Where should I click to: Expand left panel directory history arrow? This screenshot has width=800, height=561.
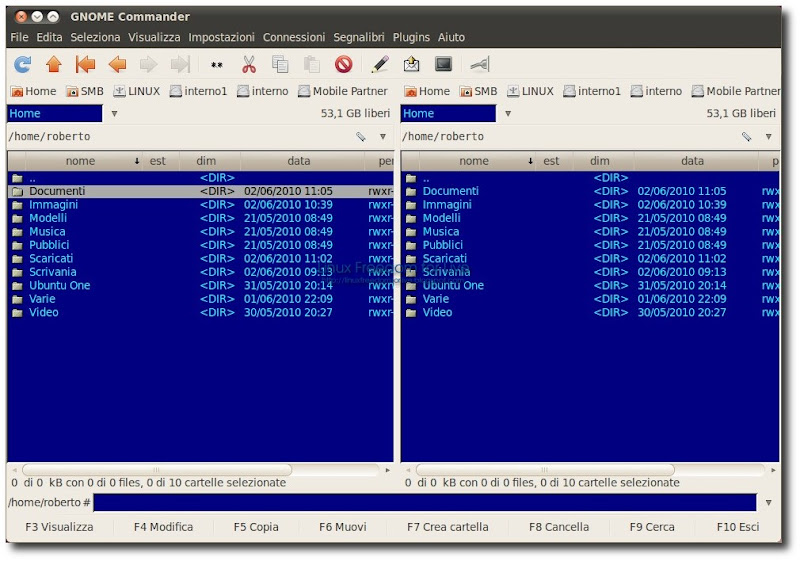(x=383, y=137)
